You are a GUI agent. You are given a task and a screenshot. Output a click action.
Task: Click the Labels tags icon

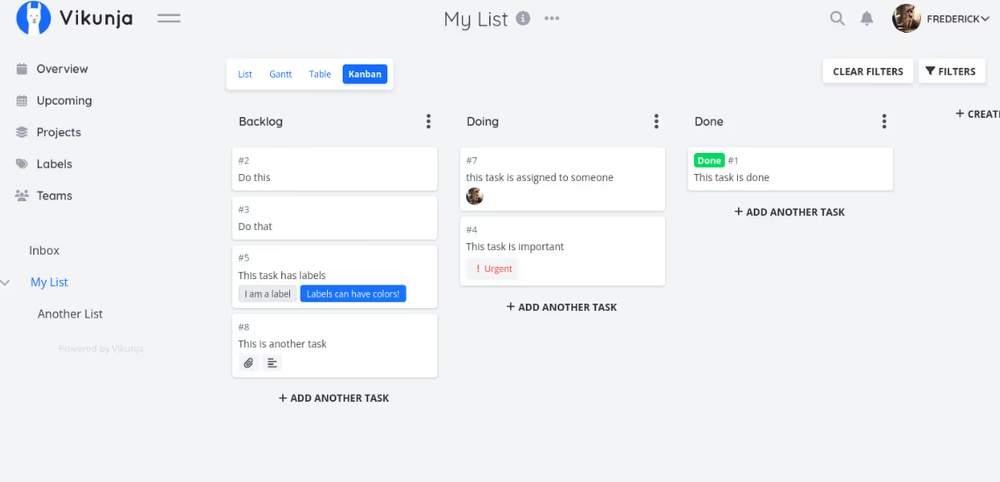tap(22, 164)
